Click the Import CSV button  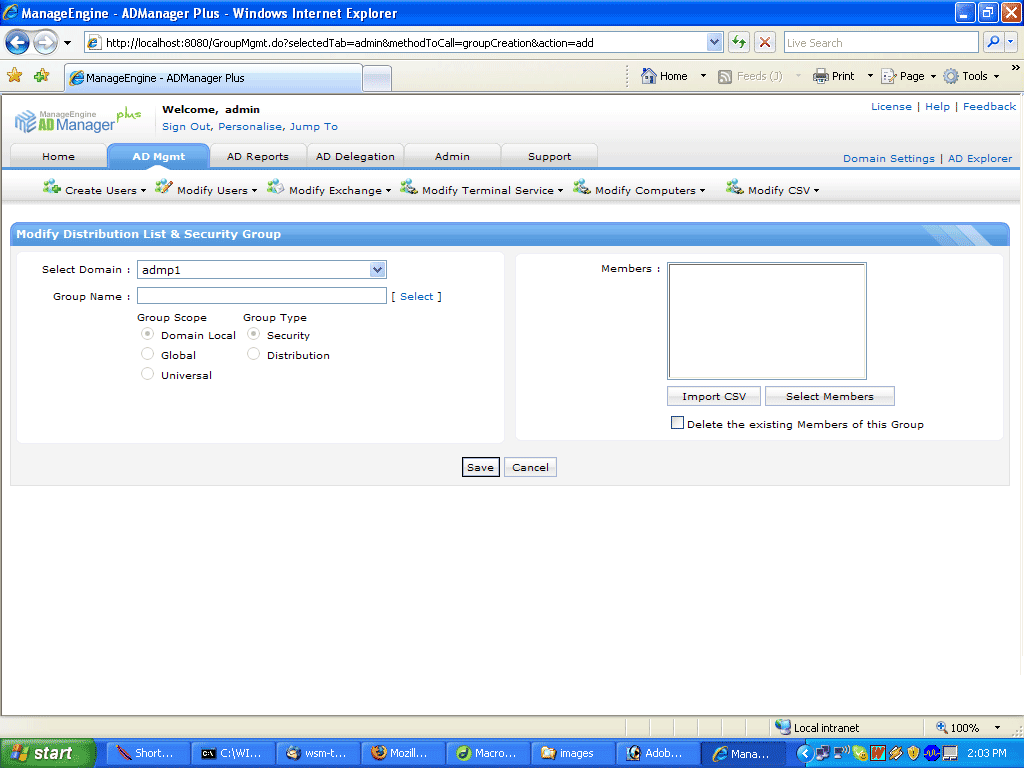click(714, 396)
